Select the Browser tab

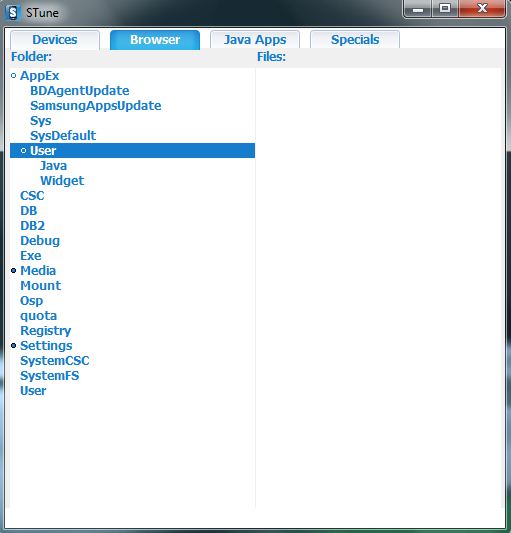155,39
